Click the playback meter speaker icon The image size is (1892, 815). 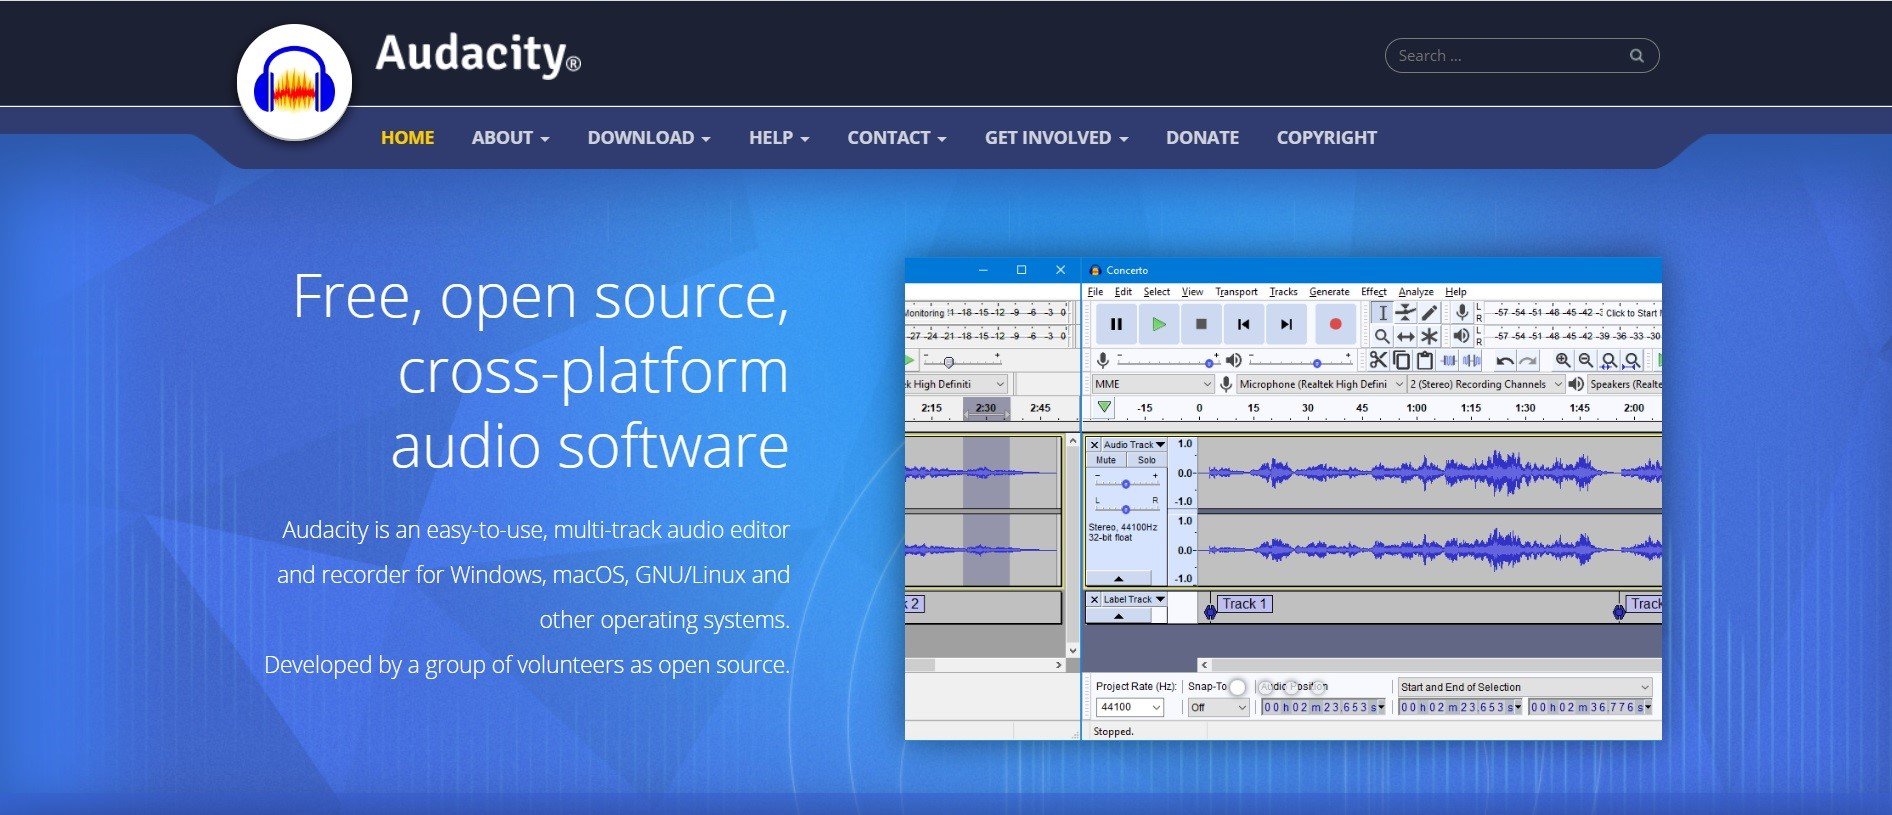click(1461, 336)
